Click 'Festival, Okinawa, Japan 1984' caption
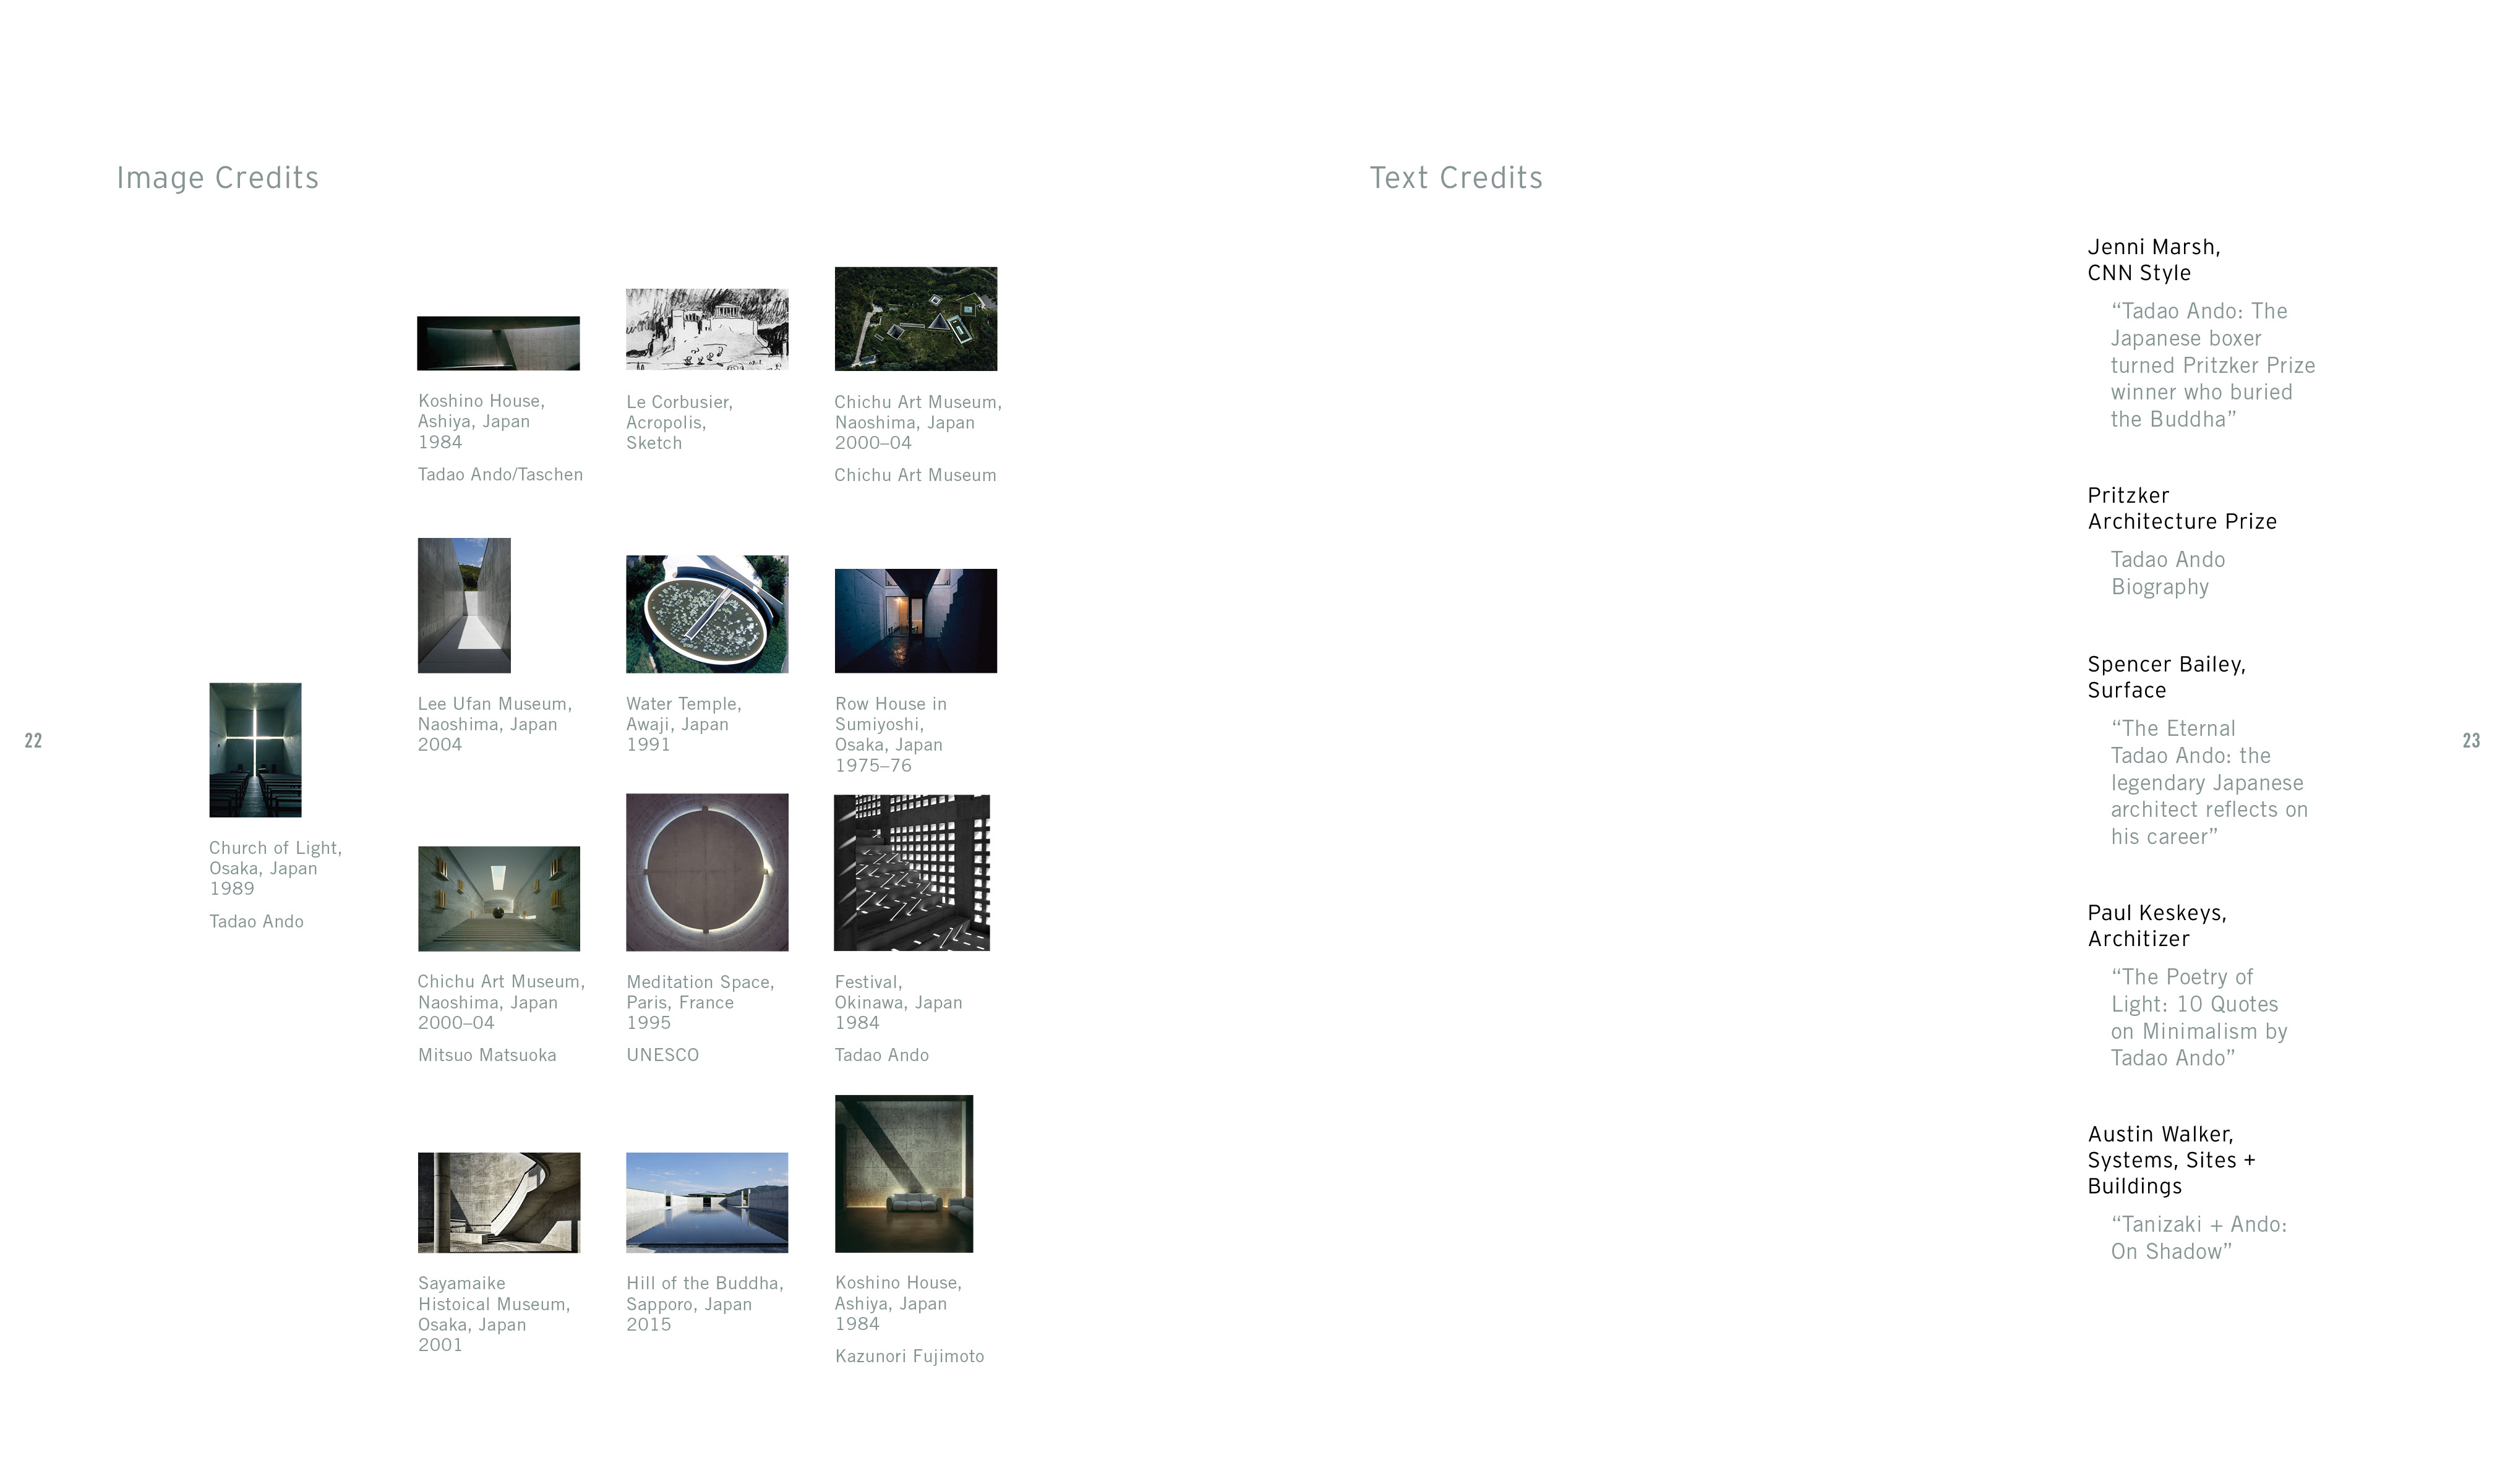2505x1484 pixels. [898, 1002]
